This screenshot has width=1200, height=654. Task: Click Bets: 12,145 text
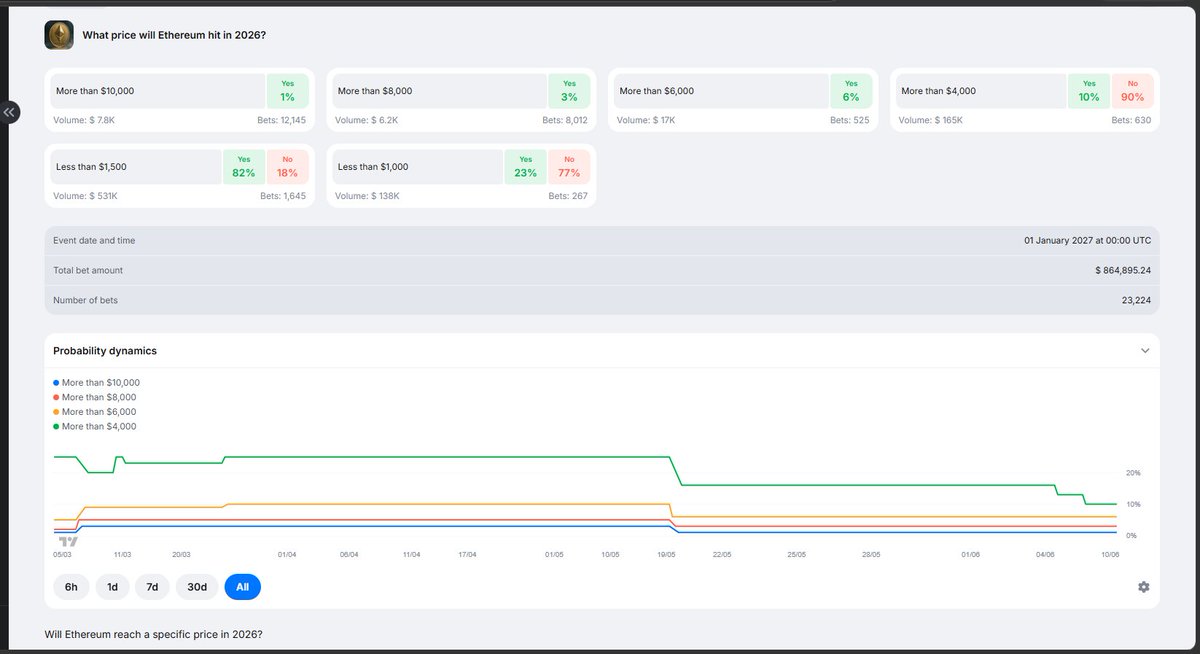pyautogui.click(x=282, y=120)
